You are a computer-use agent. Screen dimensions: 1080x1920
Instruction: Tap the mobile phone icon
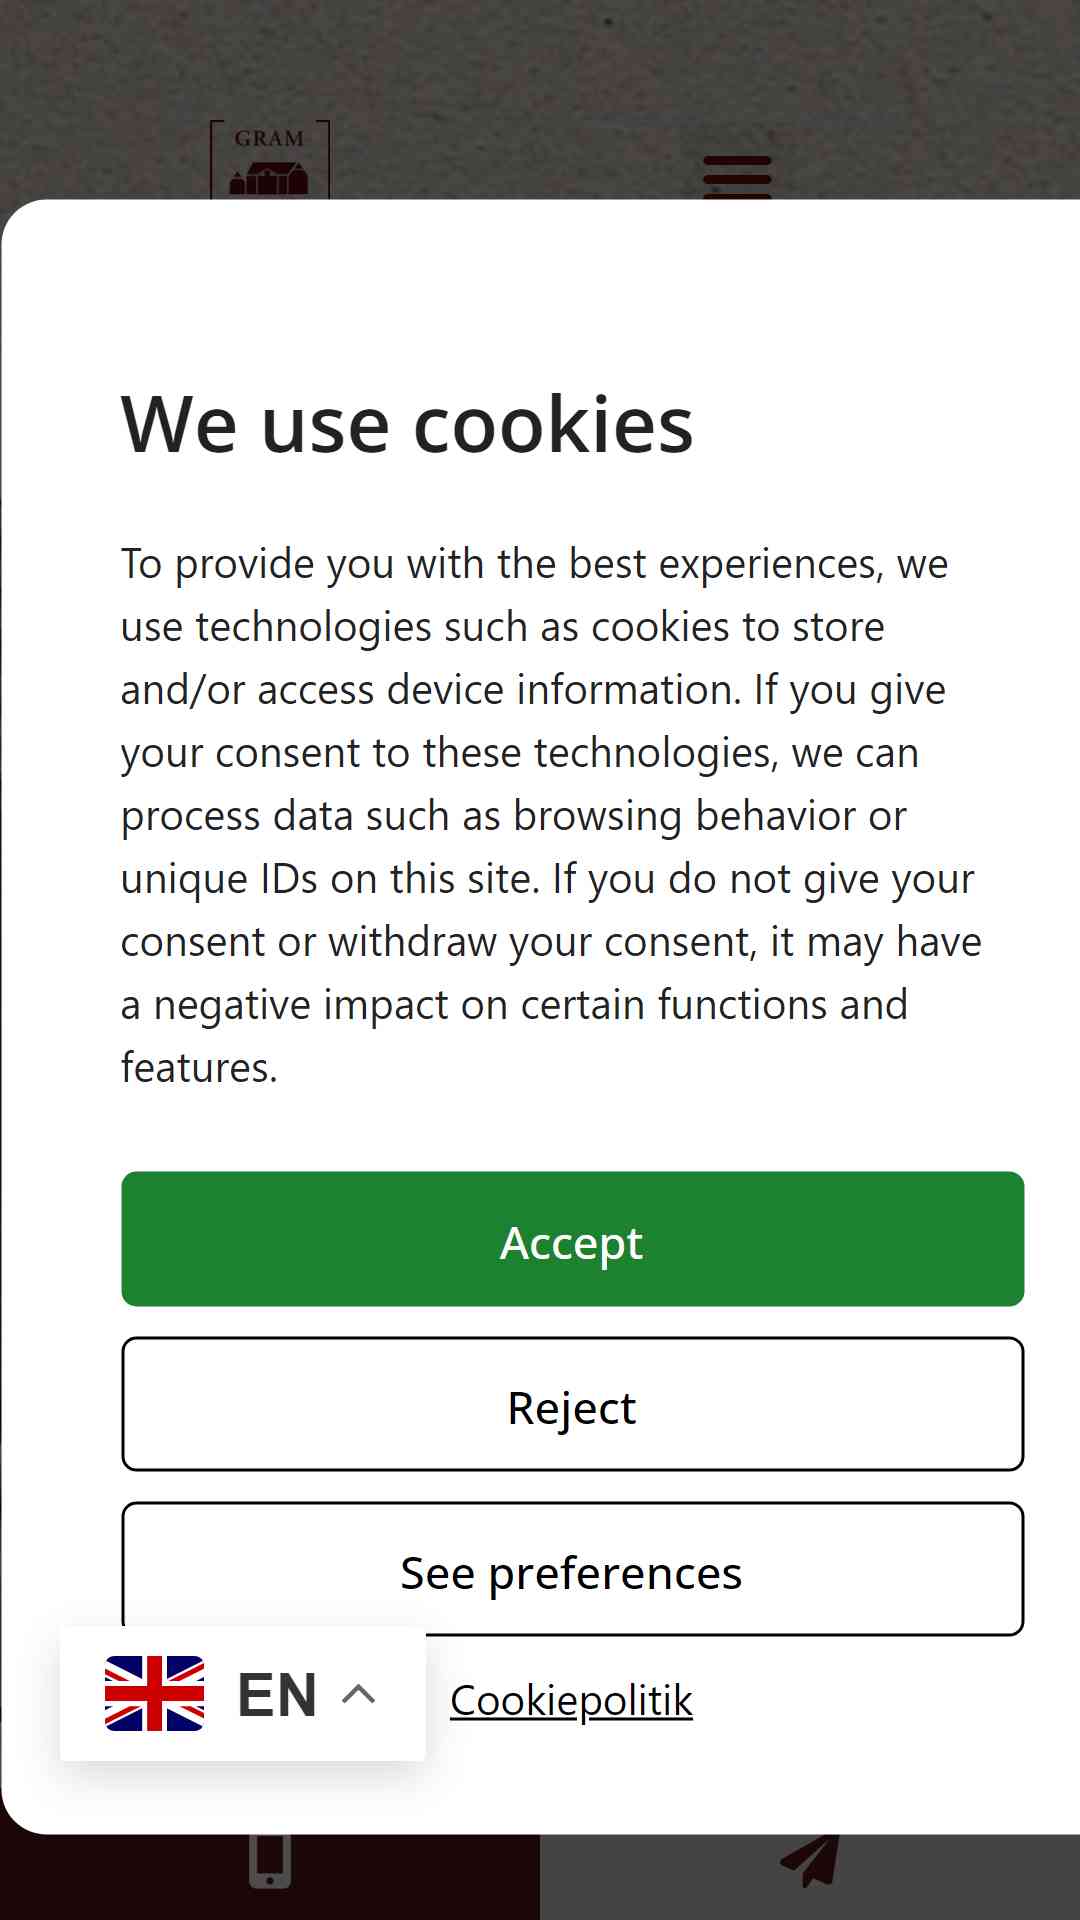coord(270,1861)
